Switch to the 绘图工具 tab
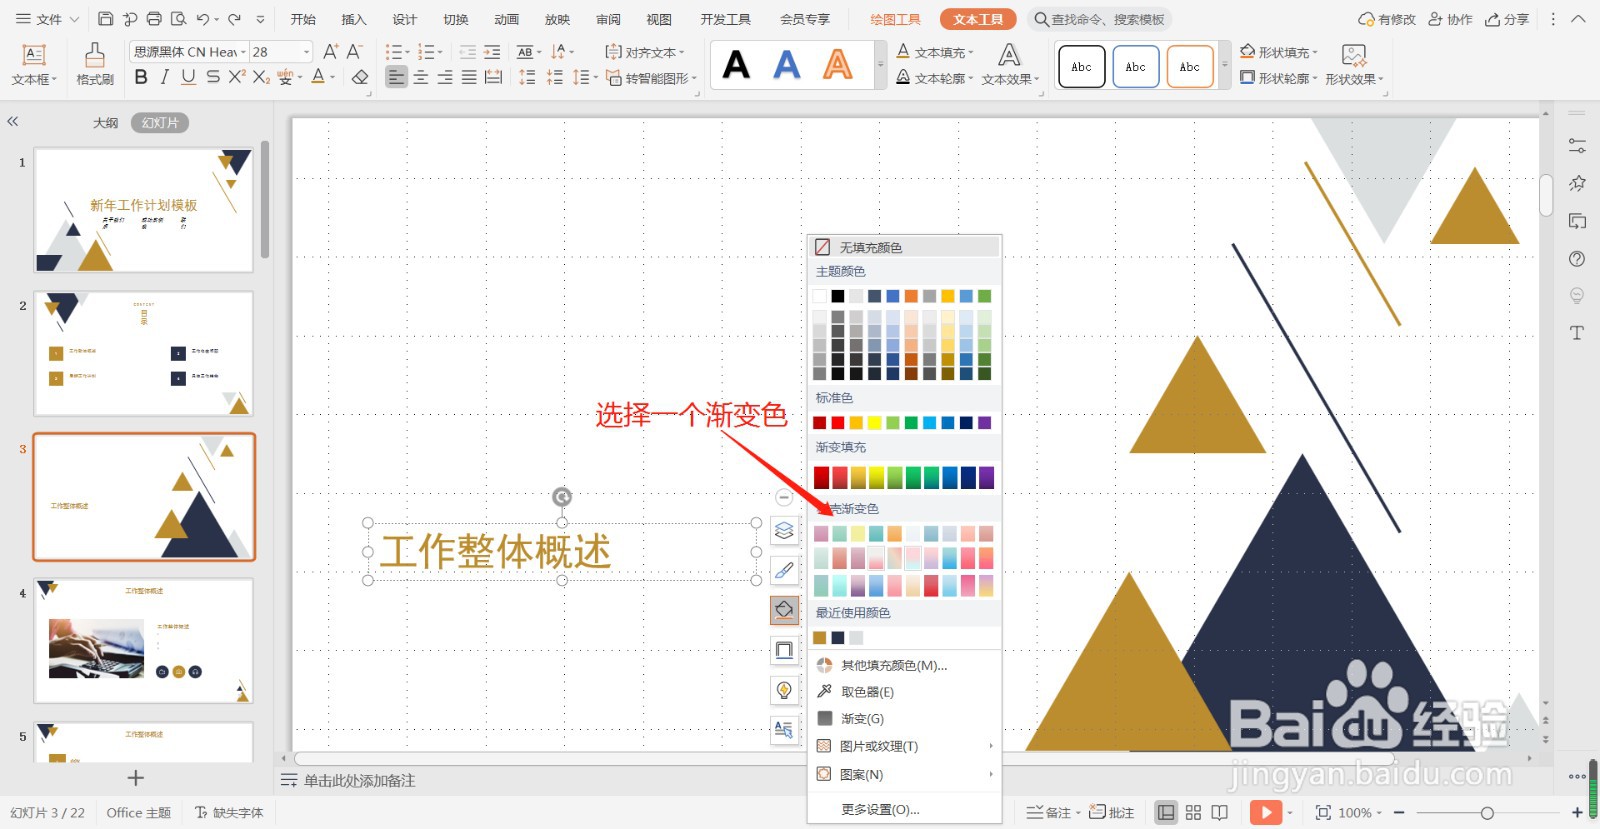1600x829 pixels. [895, 19]
